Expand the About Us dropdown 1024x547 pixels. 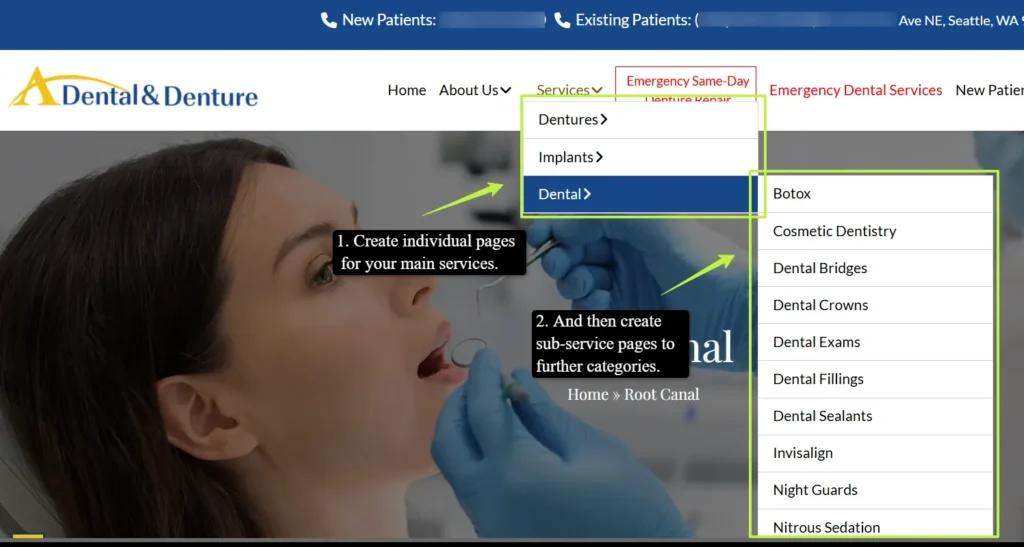(475, 90)
